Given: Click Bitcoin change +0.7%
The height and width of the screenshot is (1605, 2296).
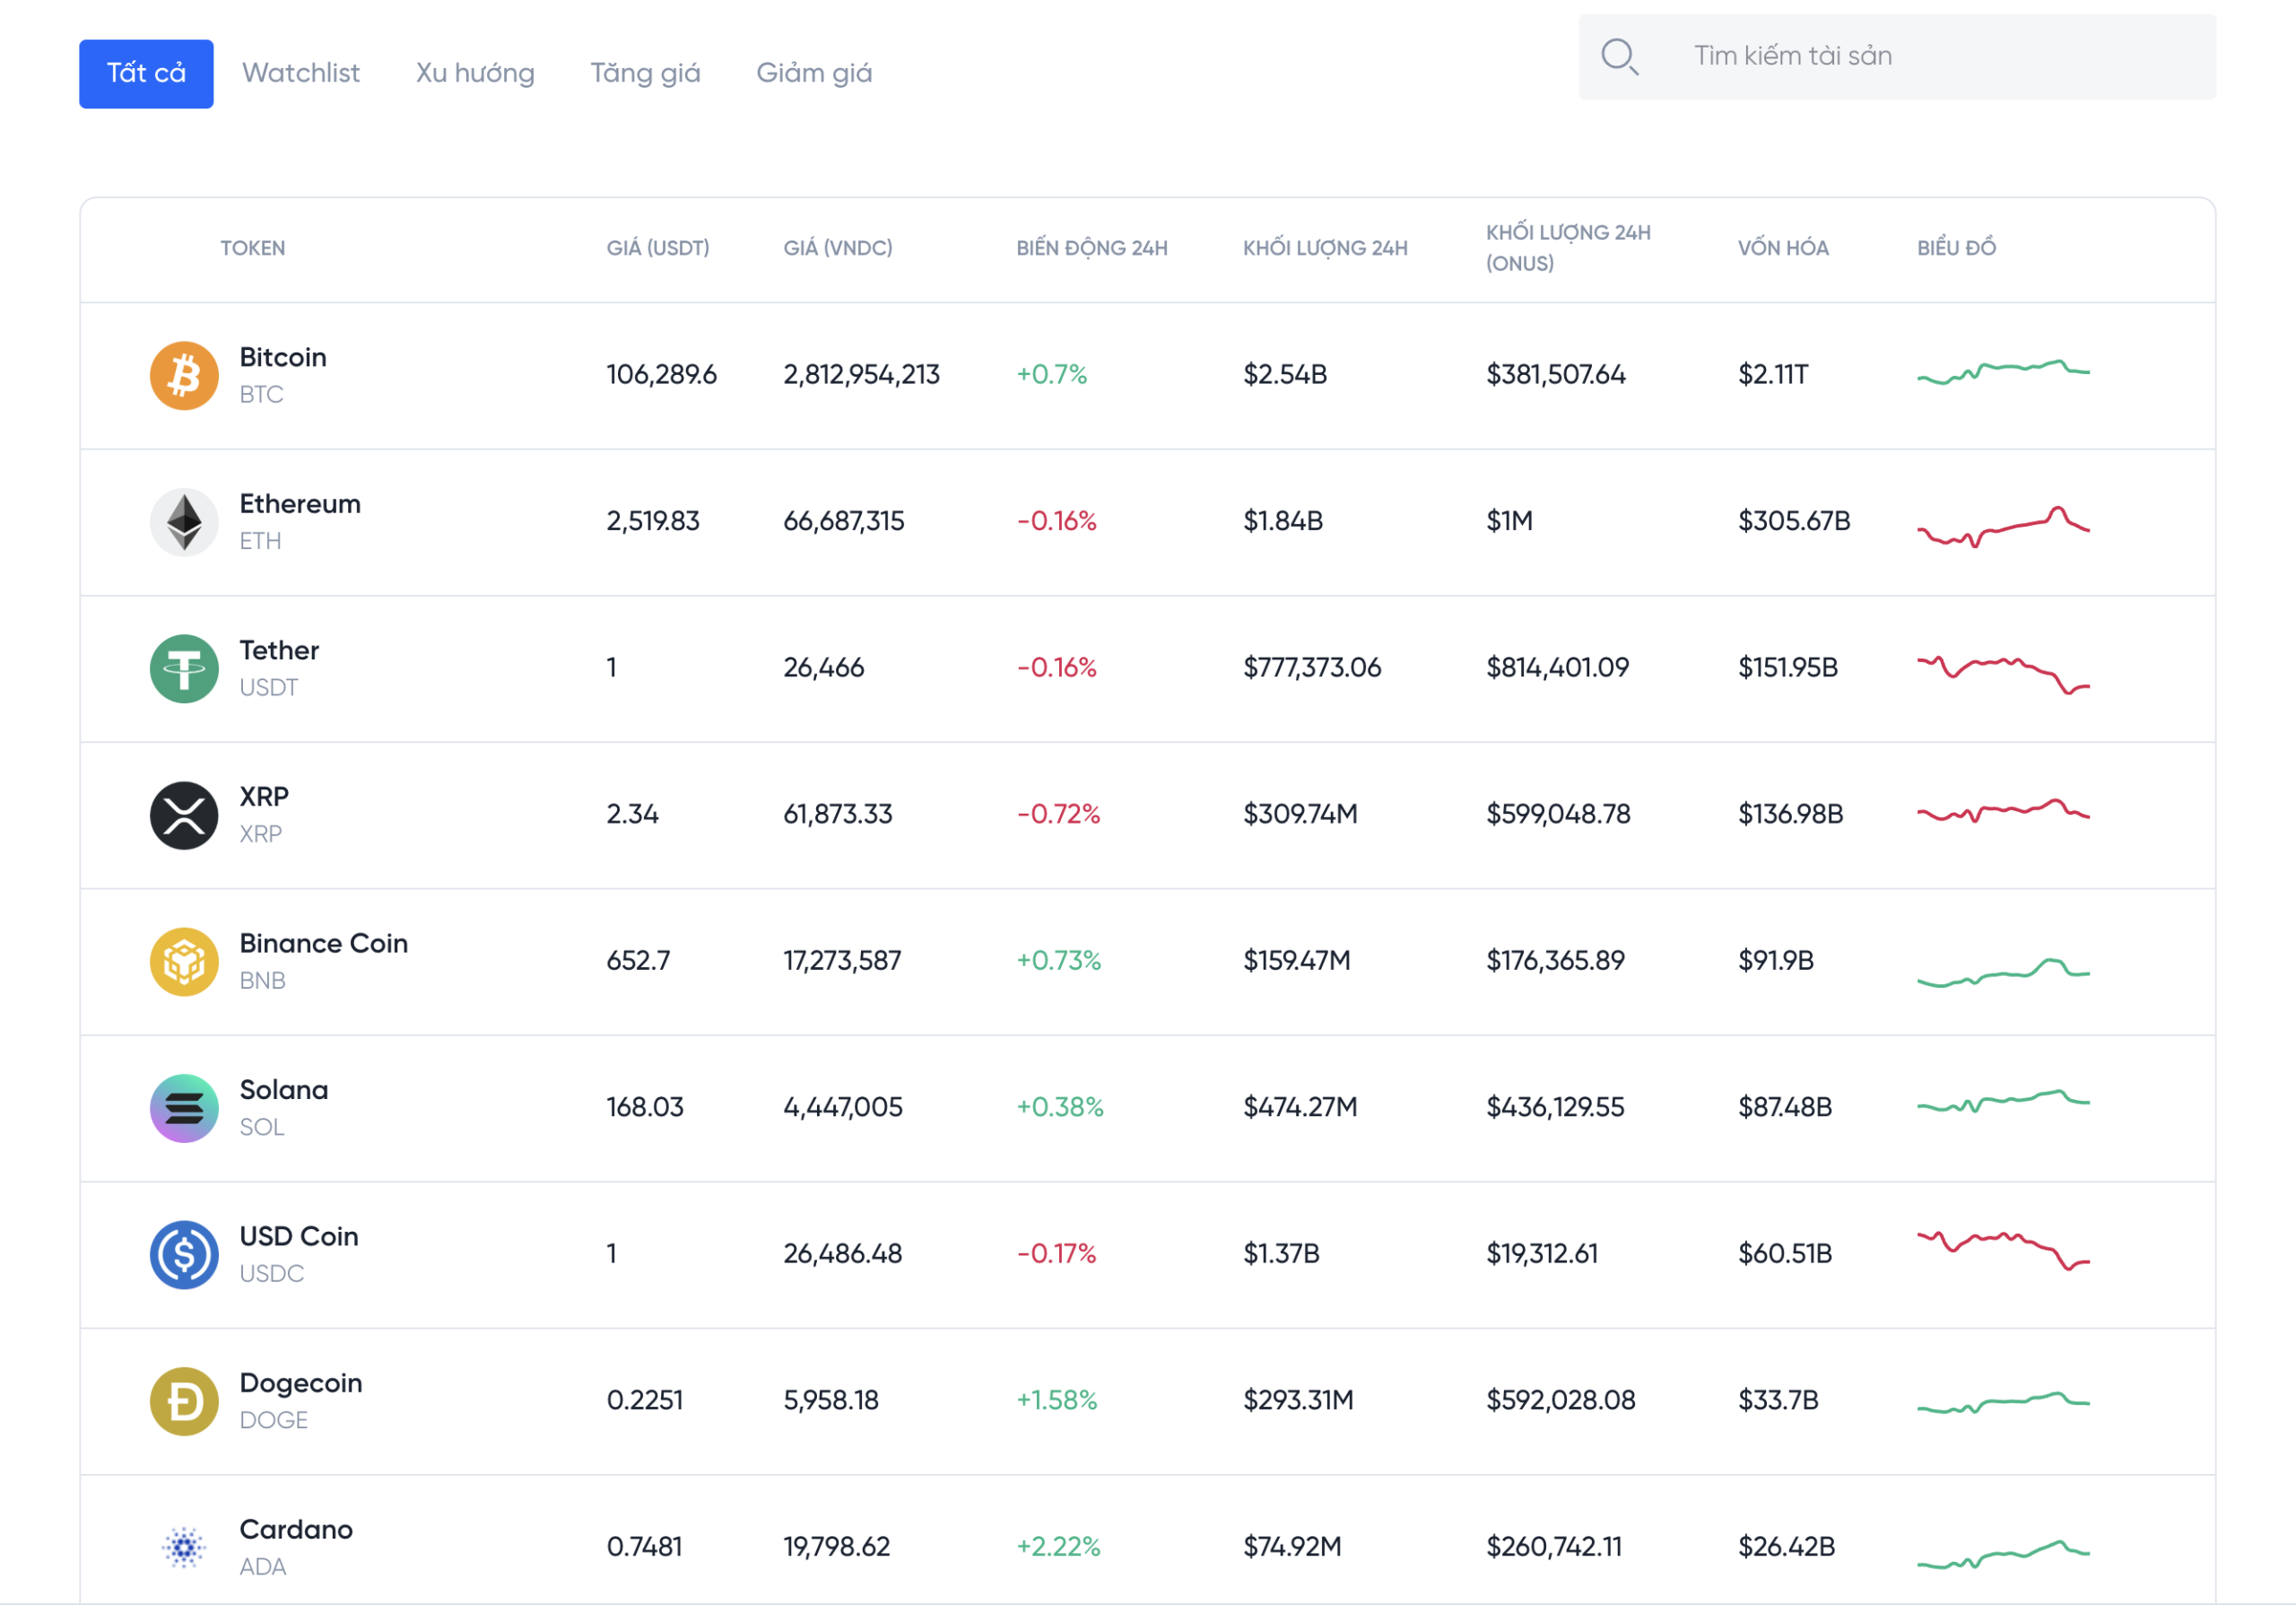Looking at the screenshot, I should 1051,375.
